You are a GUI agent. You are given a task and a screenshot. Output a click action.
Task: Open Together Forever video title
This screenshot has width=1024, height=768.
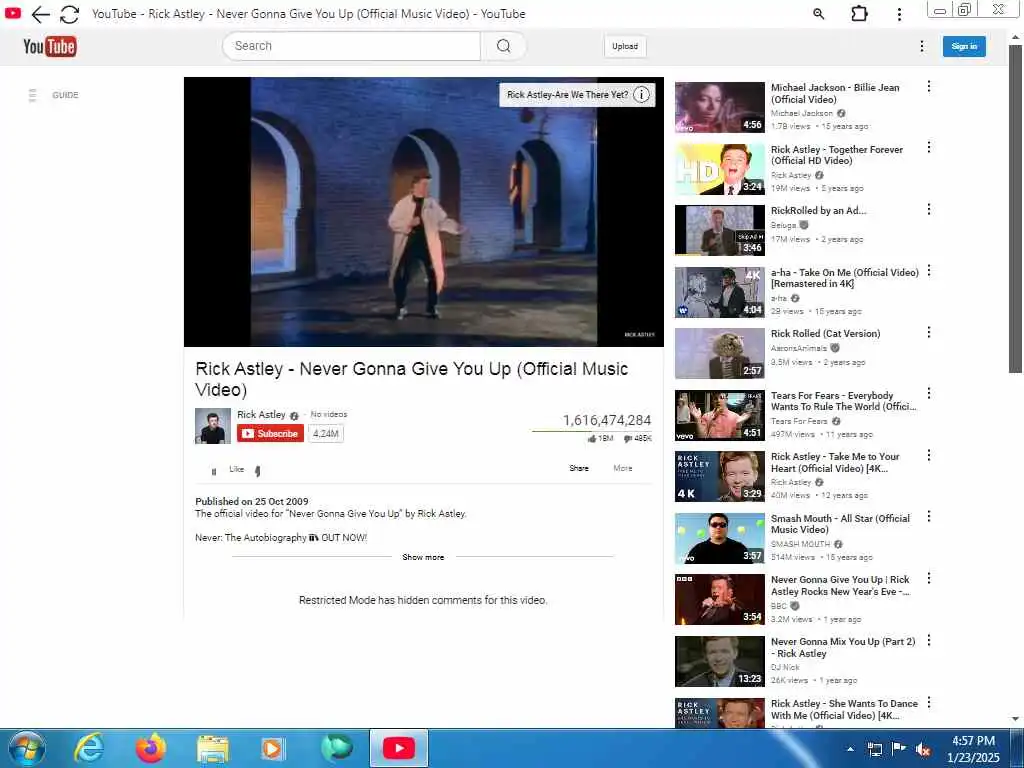click(x=837, y=155)
